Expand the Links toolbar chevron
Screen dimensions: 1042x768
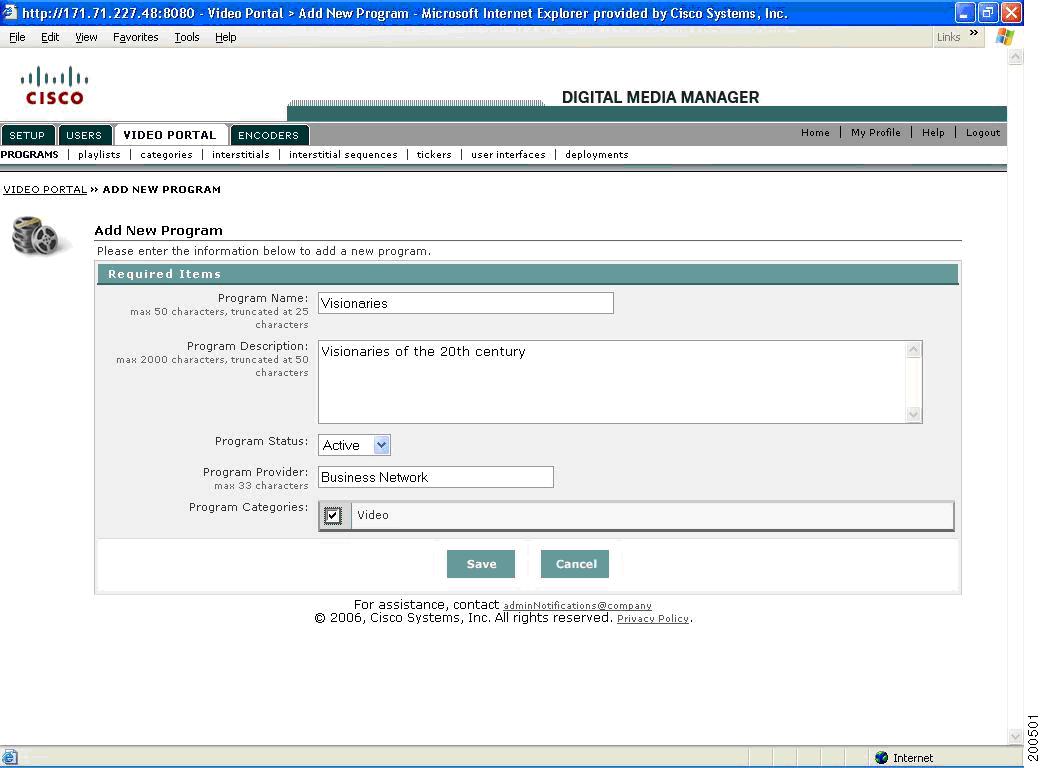click(974, 33)
